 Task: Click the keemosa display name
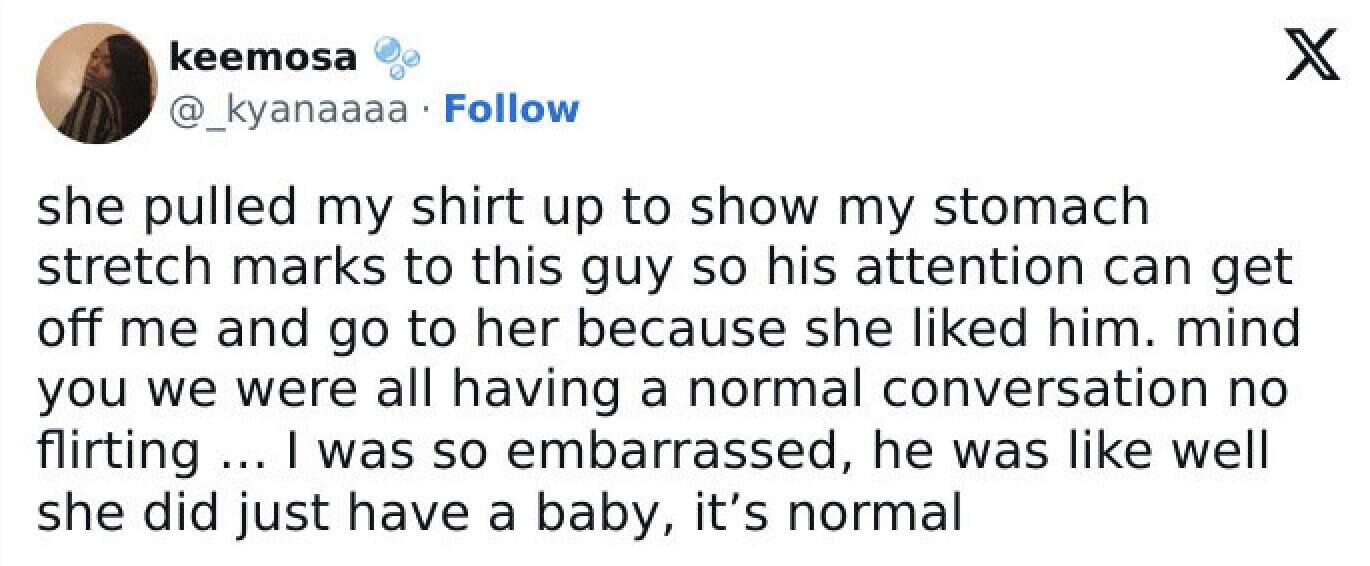263,58
